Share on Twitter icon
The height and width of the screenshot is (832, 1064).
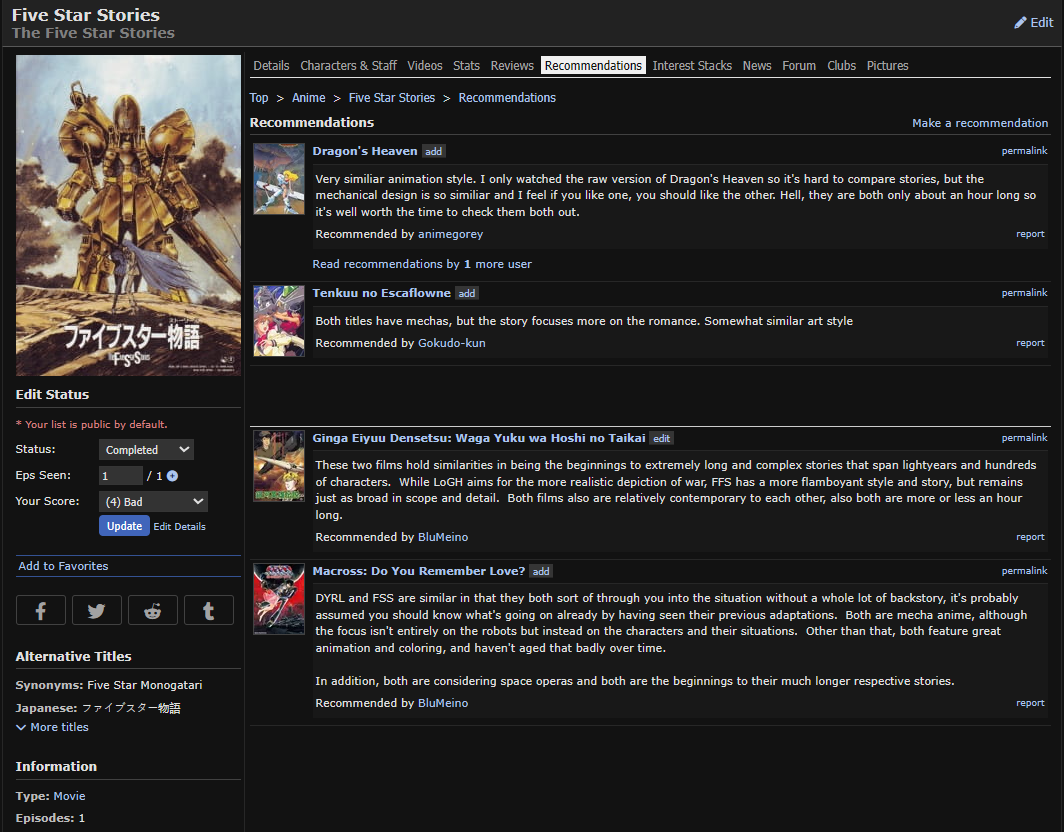96,610
